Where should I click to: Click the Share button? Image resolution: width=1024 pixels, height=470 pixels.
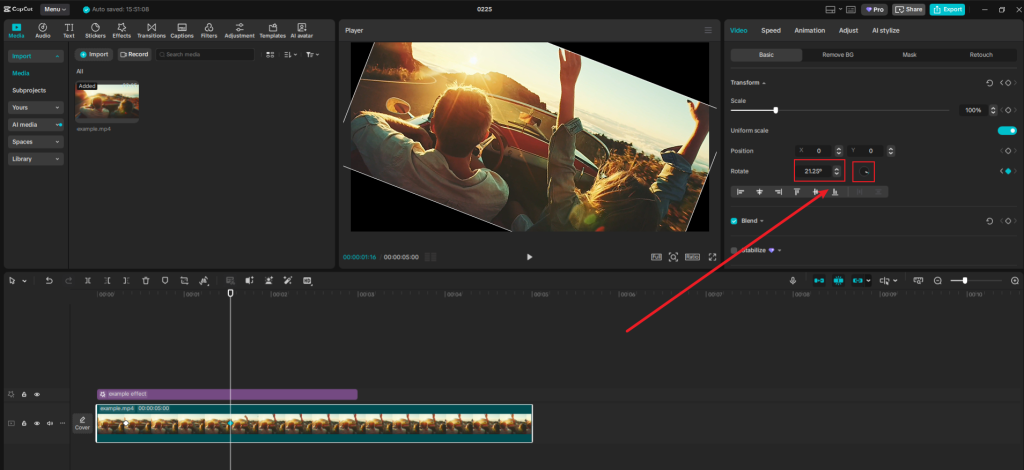point(908,9)
